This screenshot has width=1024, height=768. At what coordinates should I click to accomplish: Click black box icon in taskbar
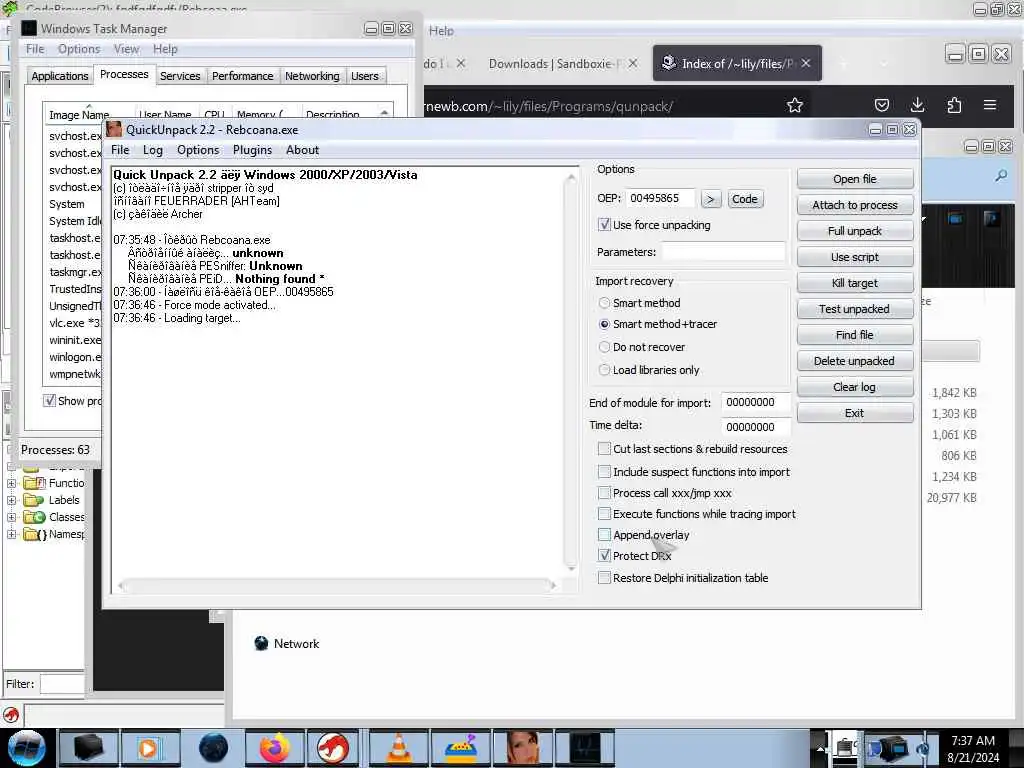[x=88, y=748]
